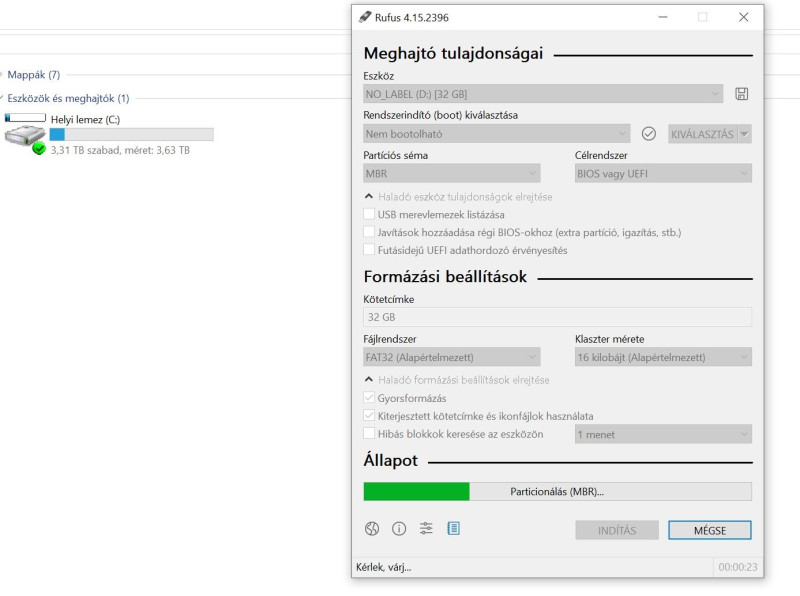The image size is (800, 596).
Task: Click the checkmark hash icon beside boot selection
Action: [x=648, y=134]
